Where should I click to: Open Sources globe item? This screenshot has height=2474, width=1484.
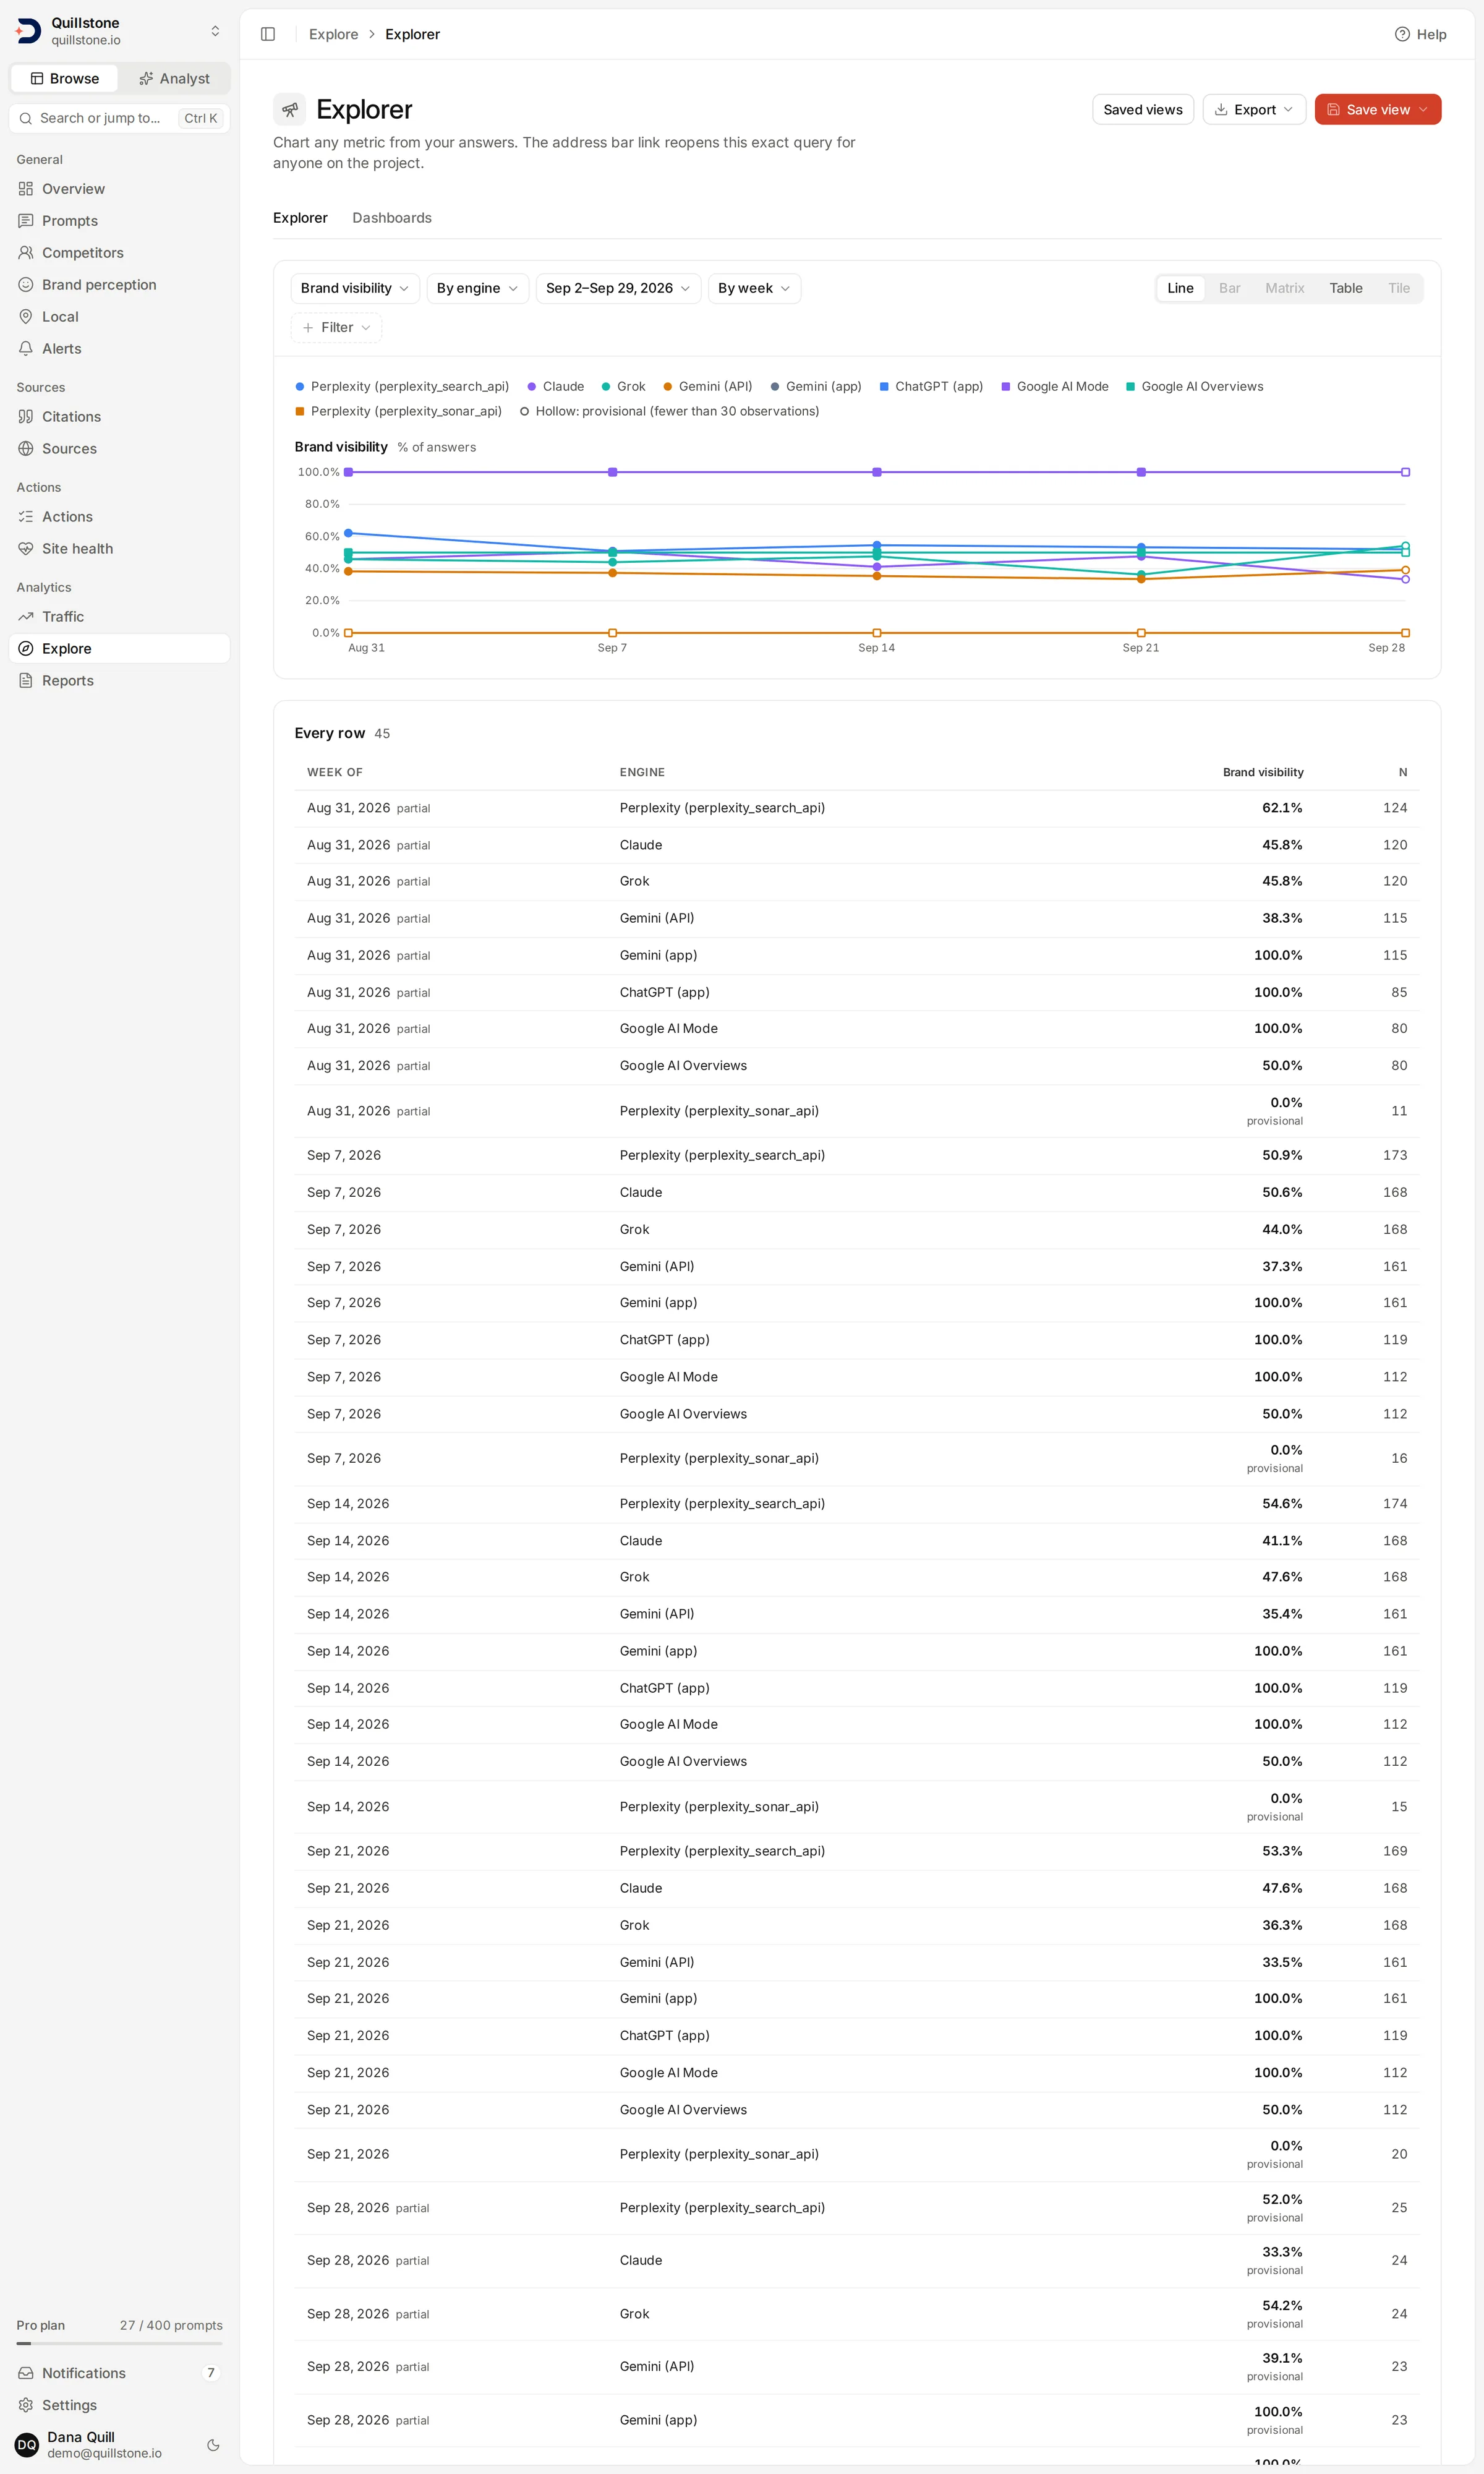point(119,449)
